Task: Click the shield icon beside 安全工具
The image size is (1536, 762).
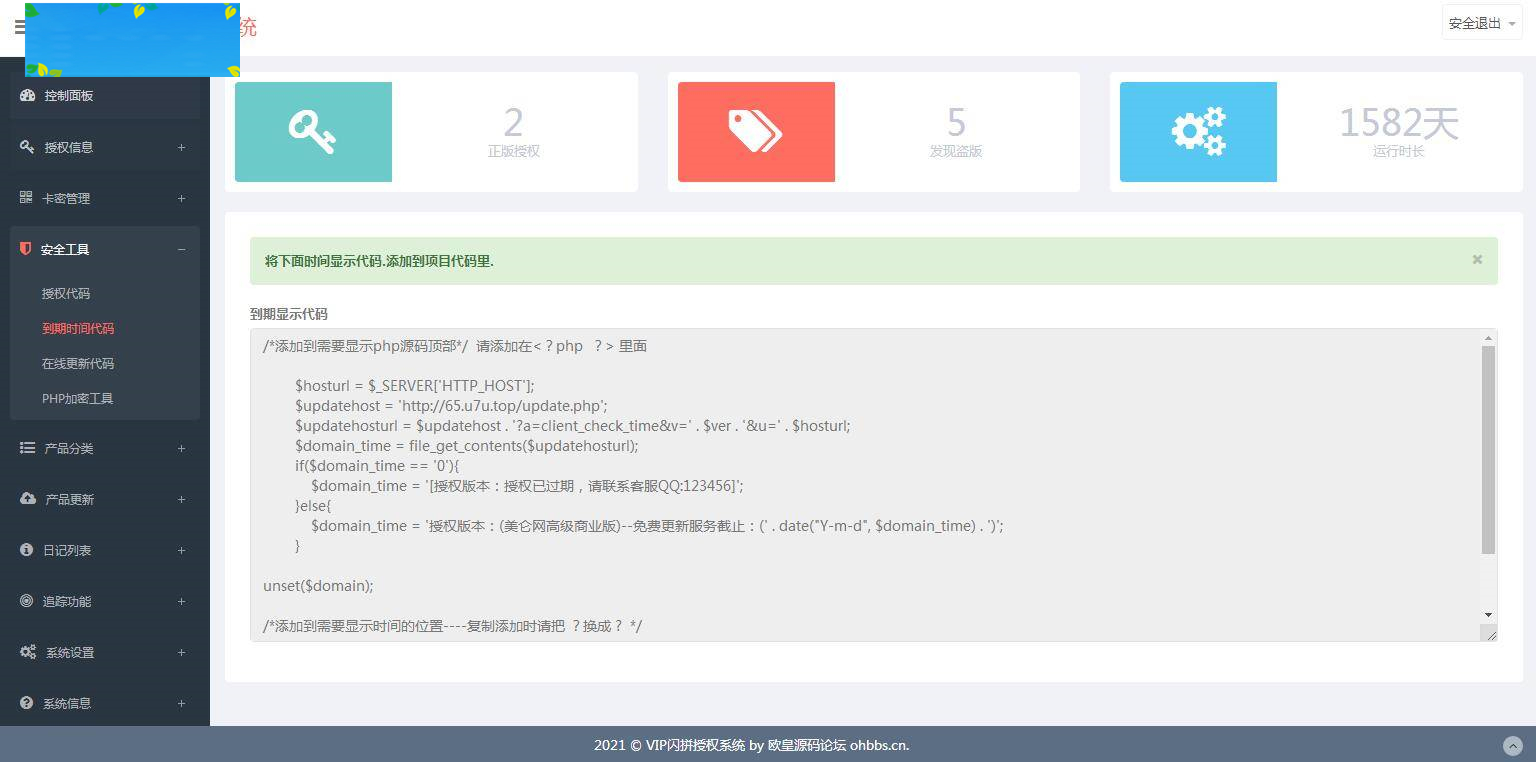Action: pos(25,249)
